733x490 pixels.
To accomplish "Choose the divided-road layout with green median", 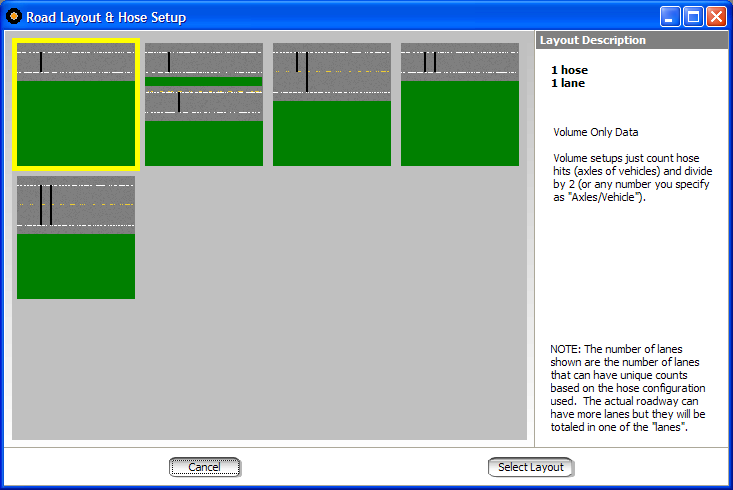I will point(204,104).
